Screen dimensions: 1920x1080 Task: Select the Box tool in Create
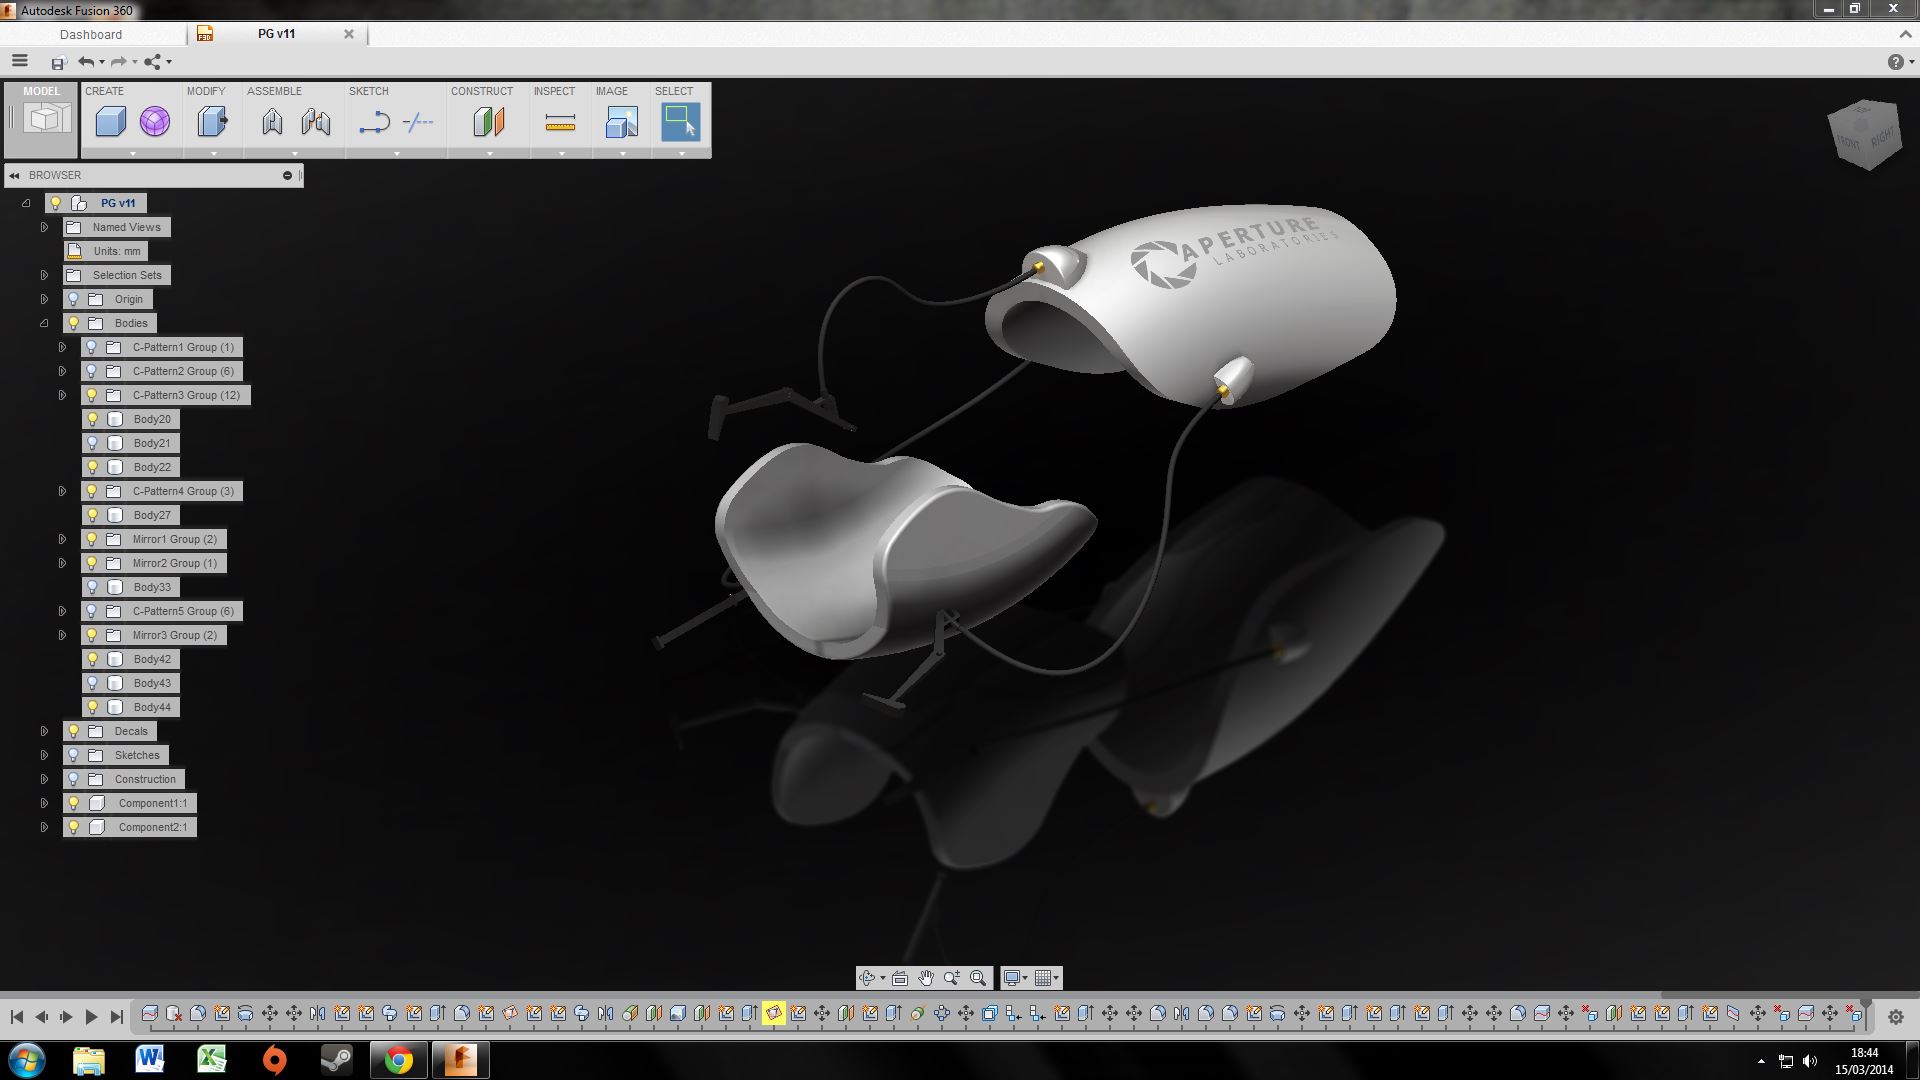click(110, 122)
